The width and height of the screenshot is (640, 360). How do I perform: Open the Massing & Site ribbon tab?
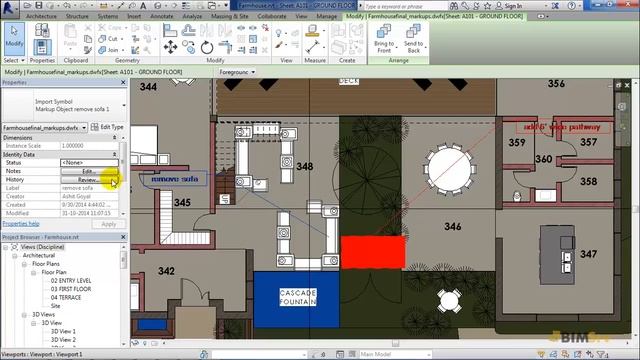click(230, 16)
